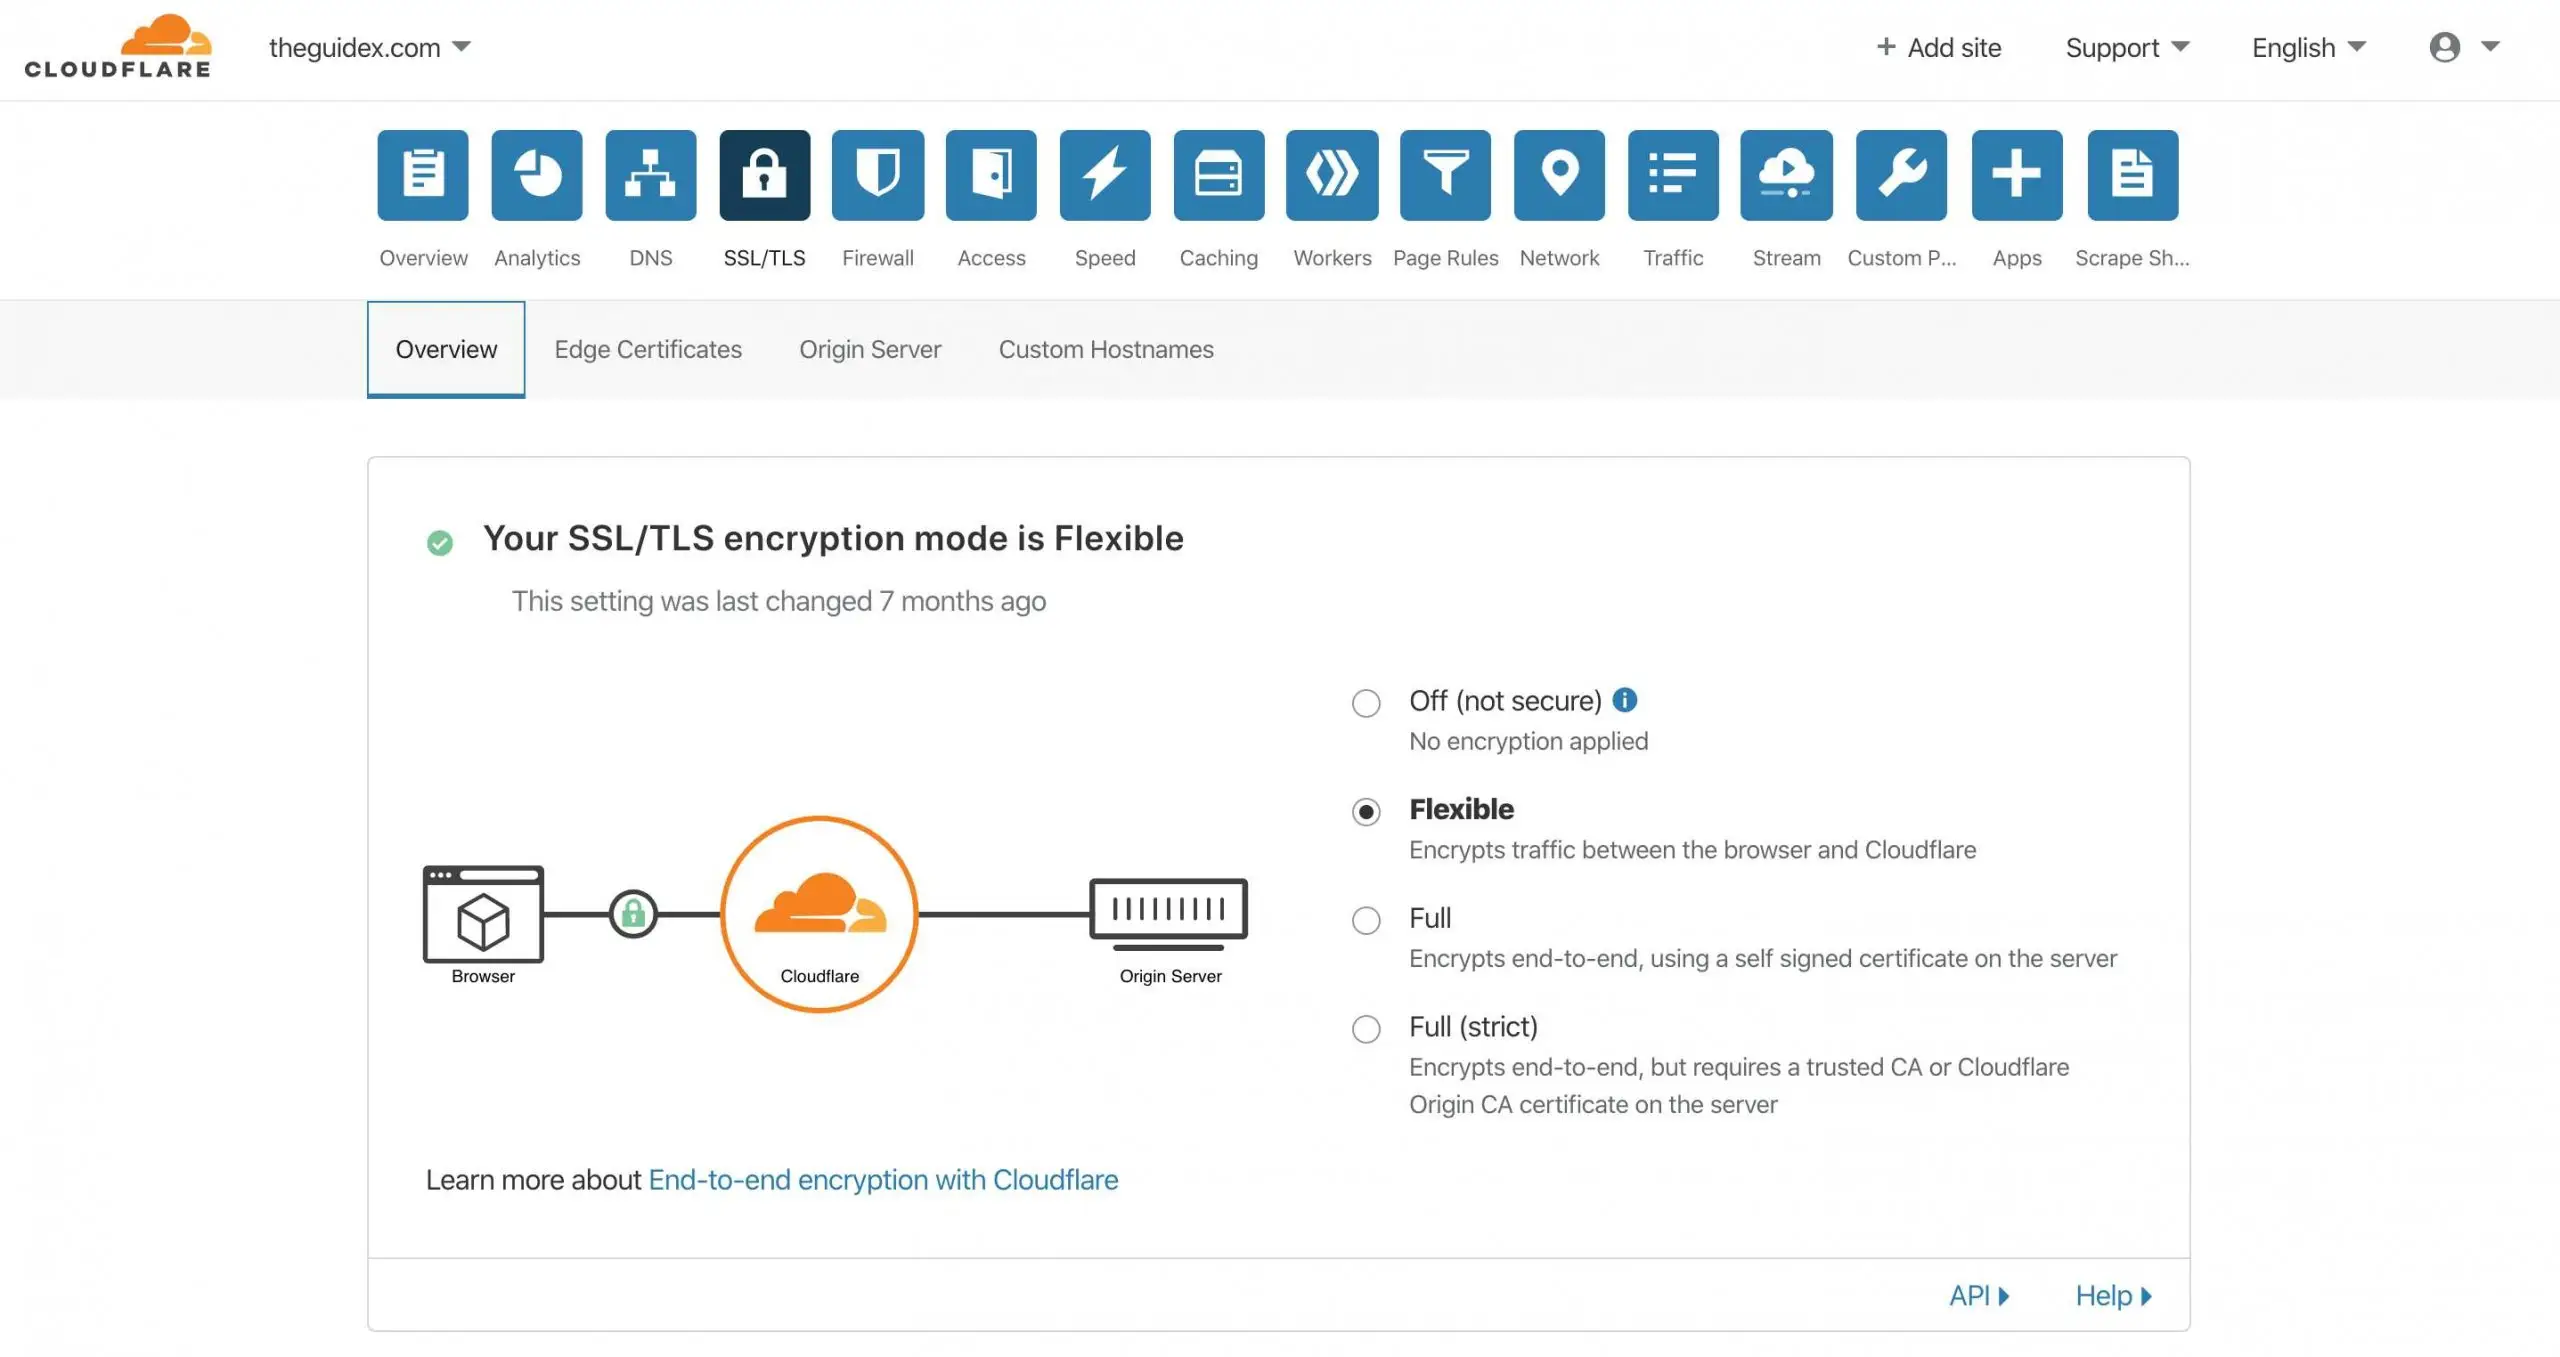Select the Full encryption radio button

tap(1366, 920)
